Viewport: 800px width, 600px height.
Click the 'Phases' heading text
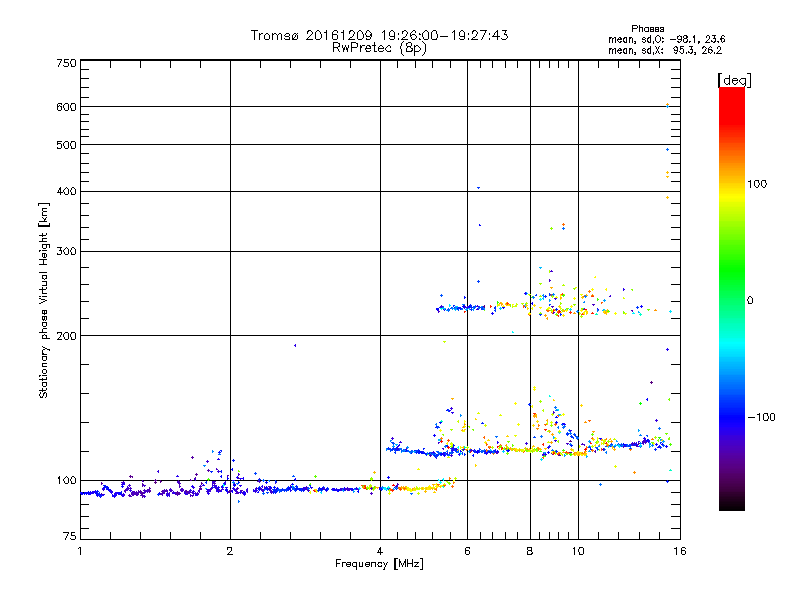pos(647,29)
